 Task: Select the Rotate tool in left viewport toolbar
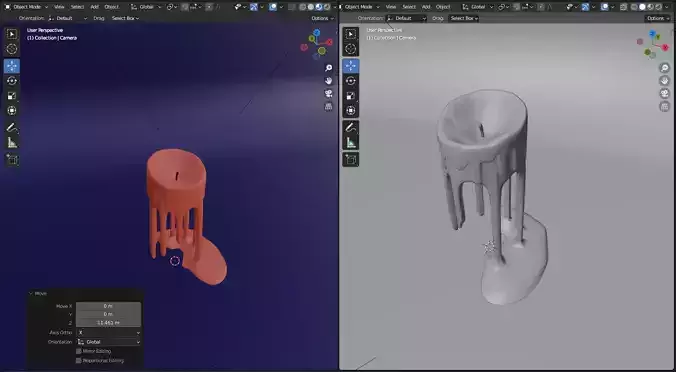pyautogui.click(x=12, y=81)
